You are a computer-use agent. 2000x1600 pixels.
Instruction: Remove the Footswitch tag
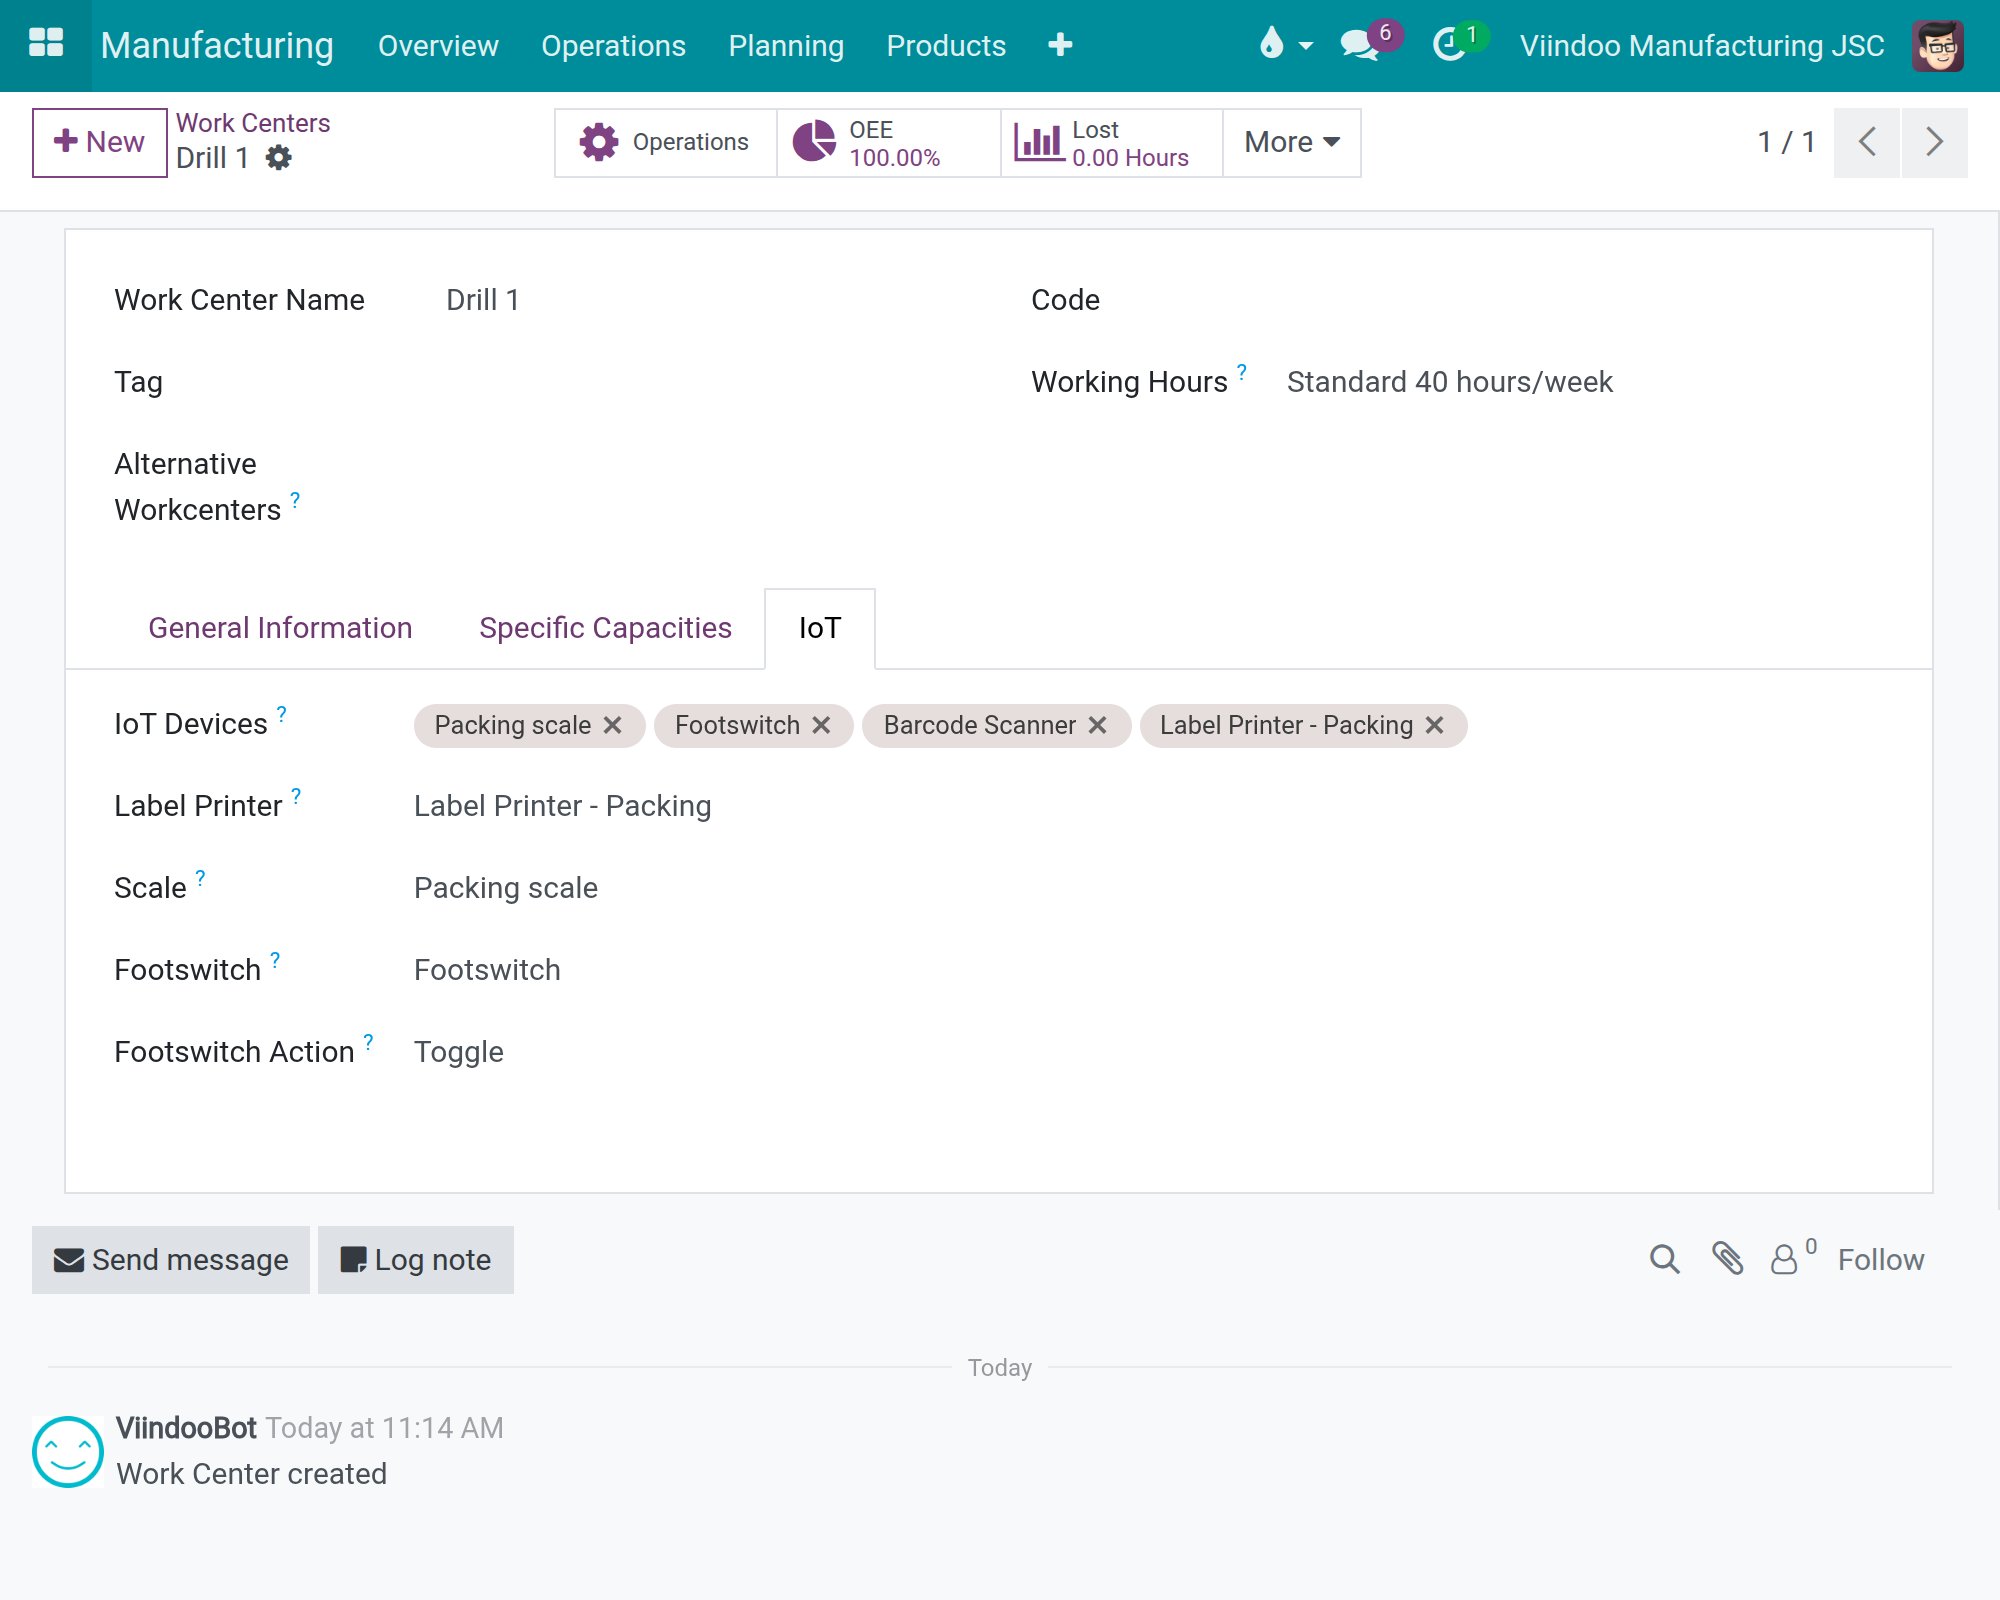pyautogui.click(x=821, y=725)
